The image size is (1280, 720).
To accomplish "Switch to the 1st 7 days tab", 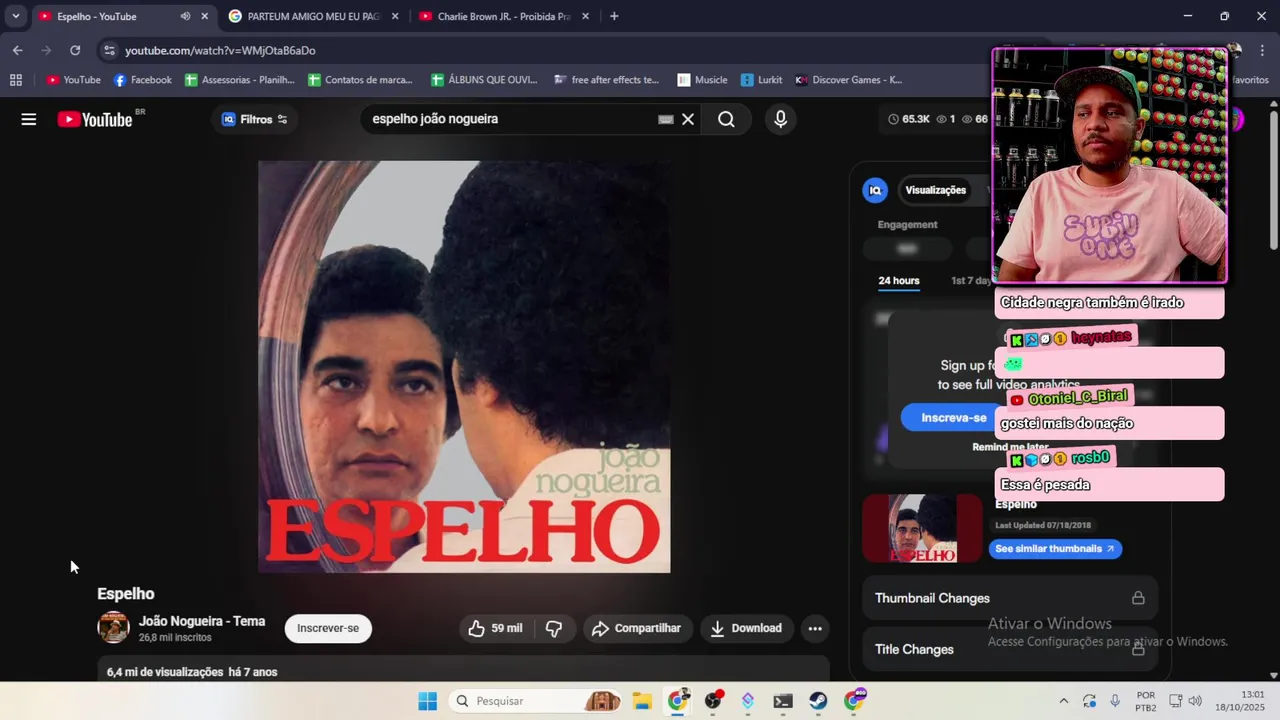I will (x=970, y=281).
